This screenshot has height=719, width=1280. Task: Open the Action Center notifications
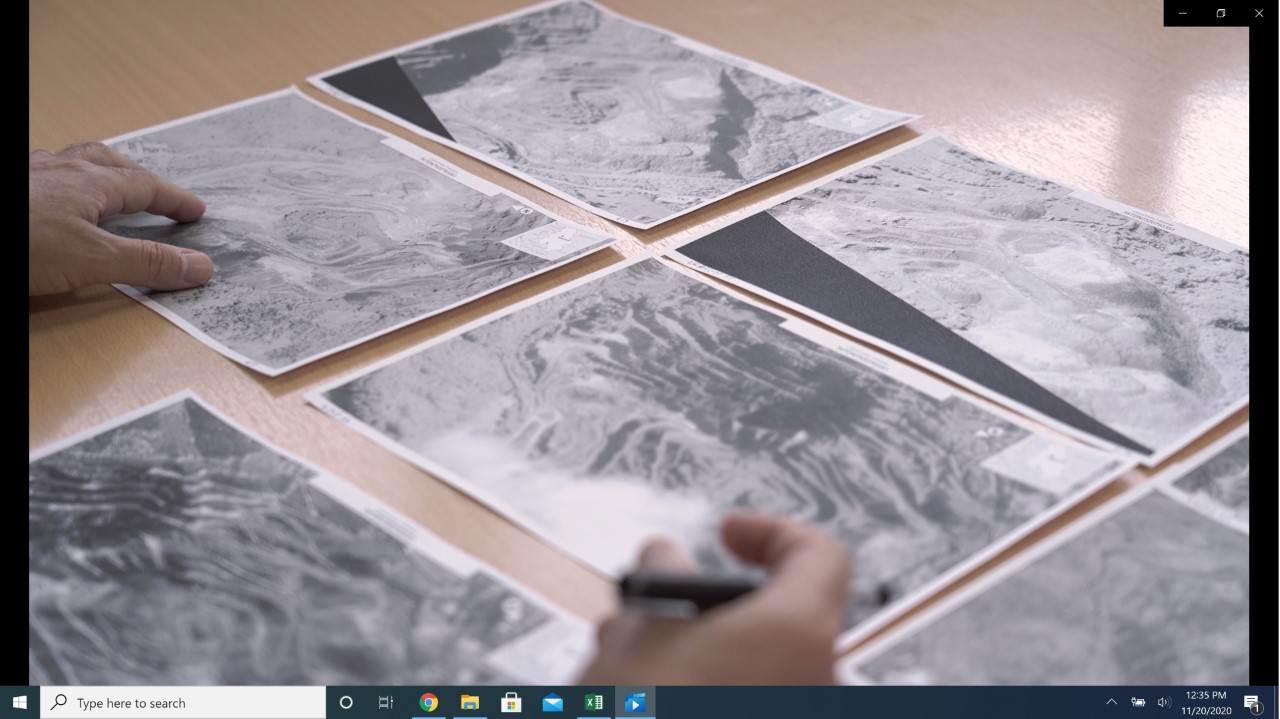click(1252, 703)
